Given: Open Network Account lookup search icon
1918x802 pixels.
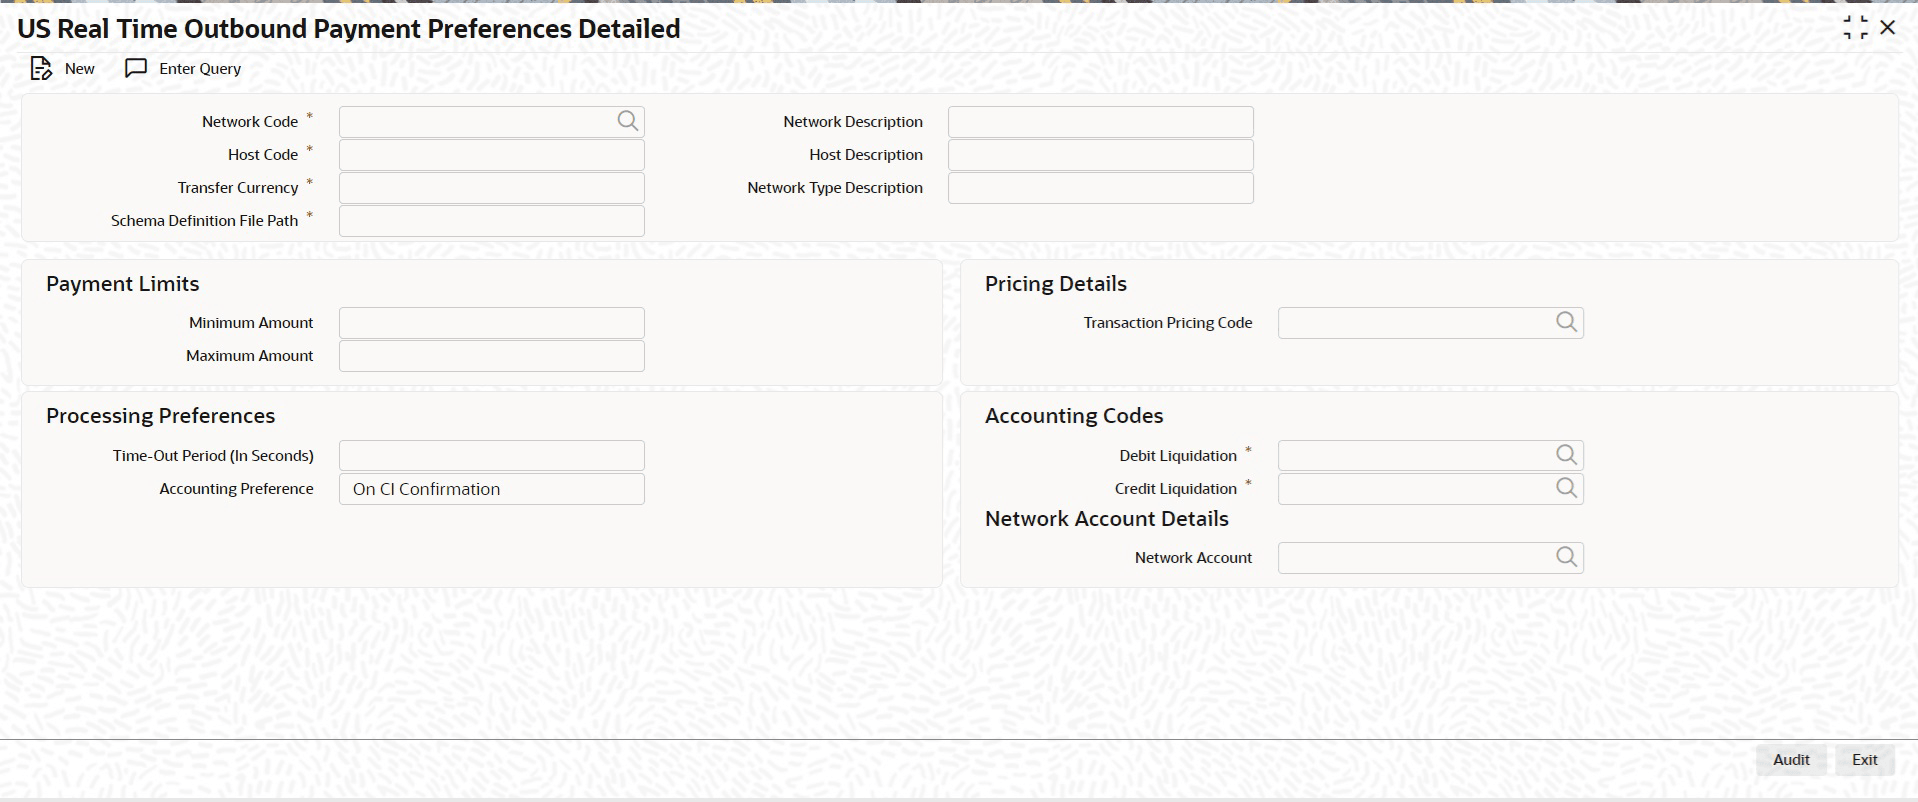Looking at the screenshot, I should [1566, 557].
